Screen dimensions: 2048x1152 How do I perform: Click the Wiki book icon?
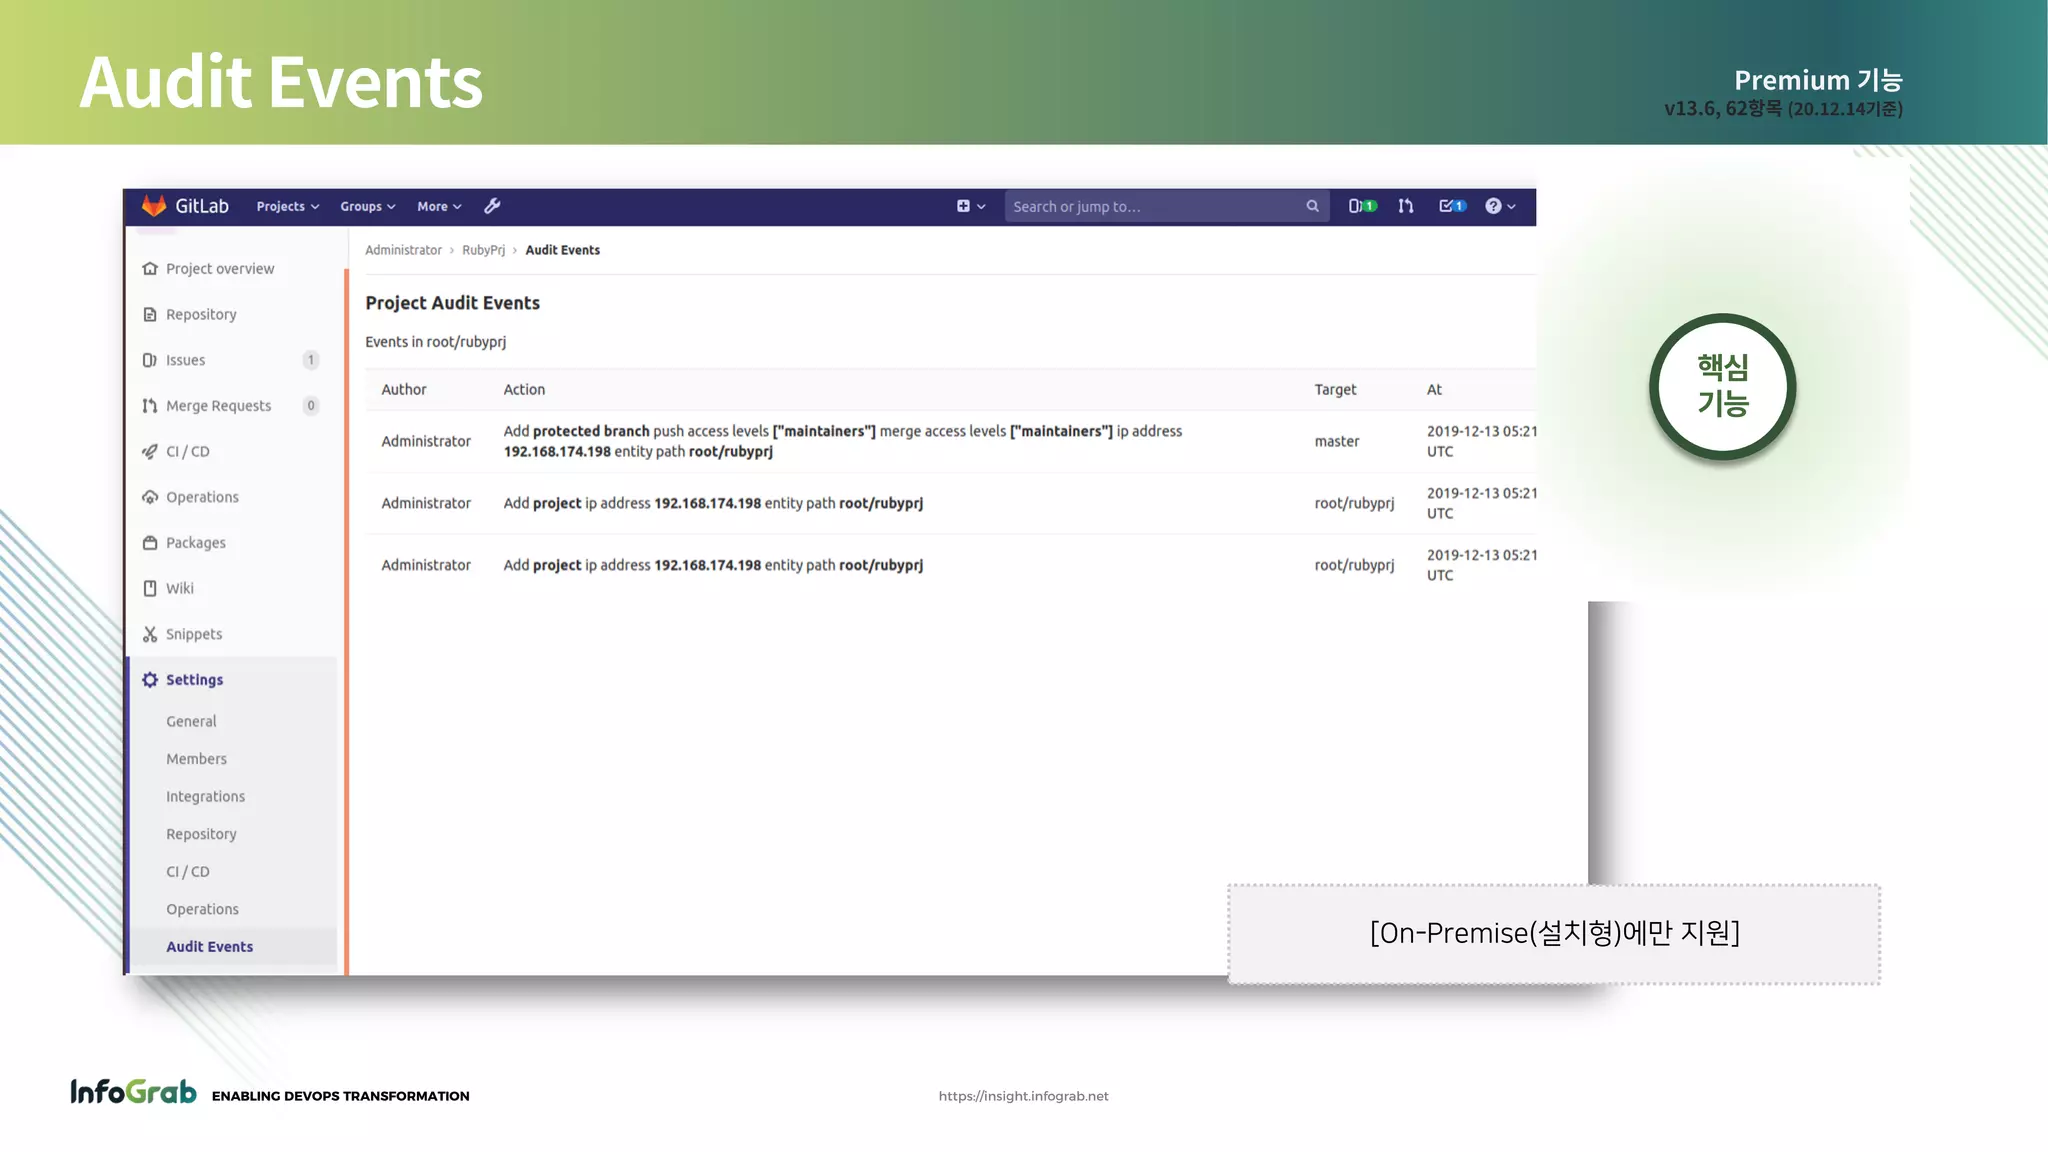pos(150,588)
